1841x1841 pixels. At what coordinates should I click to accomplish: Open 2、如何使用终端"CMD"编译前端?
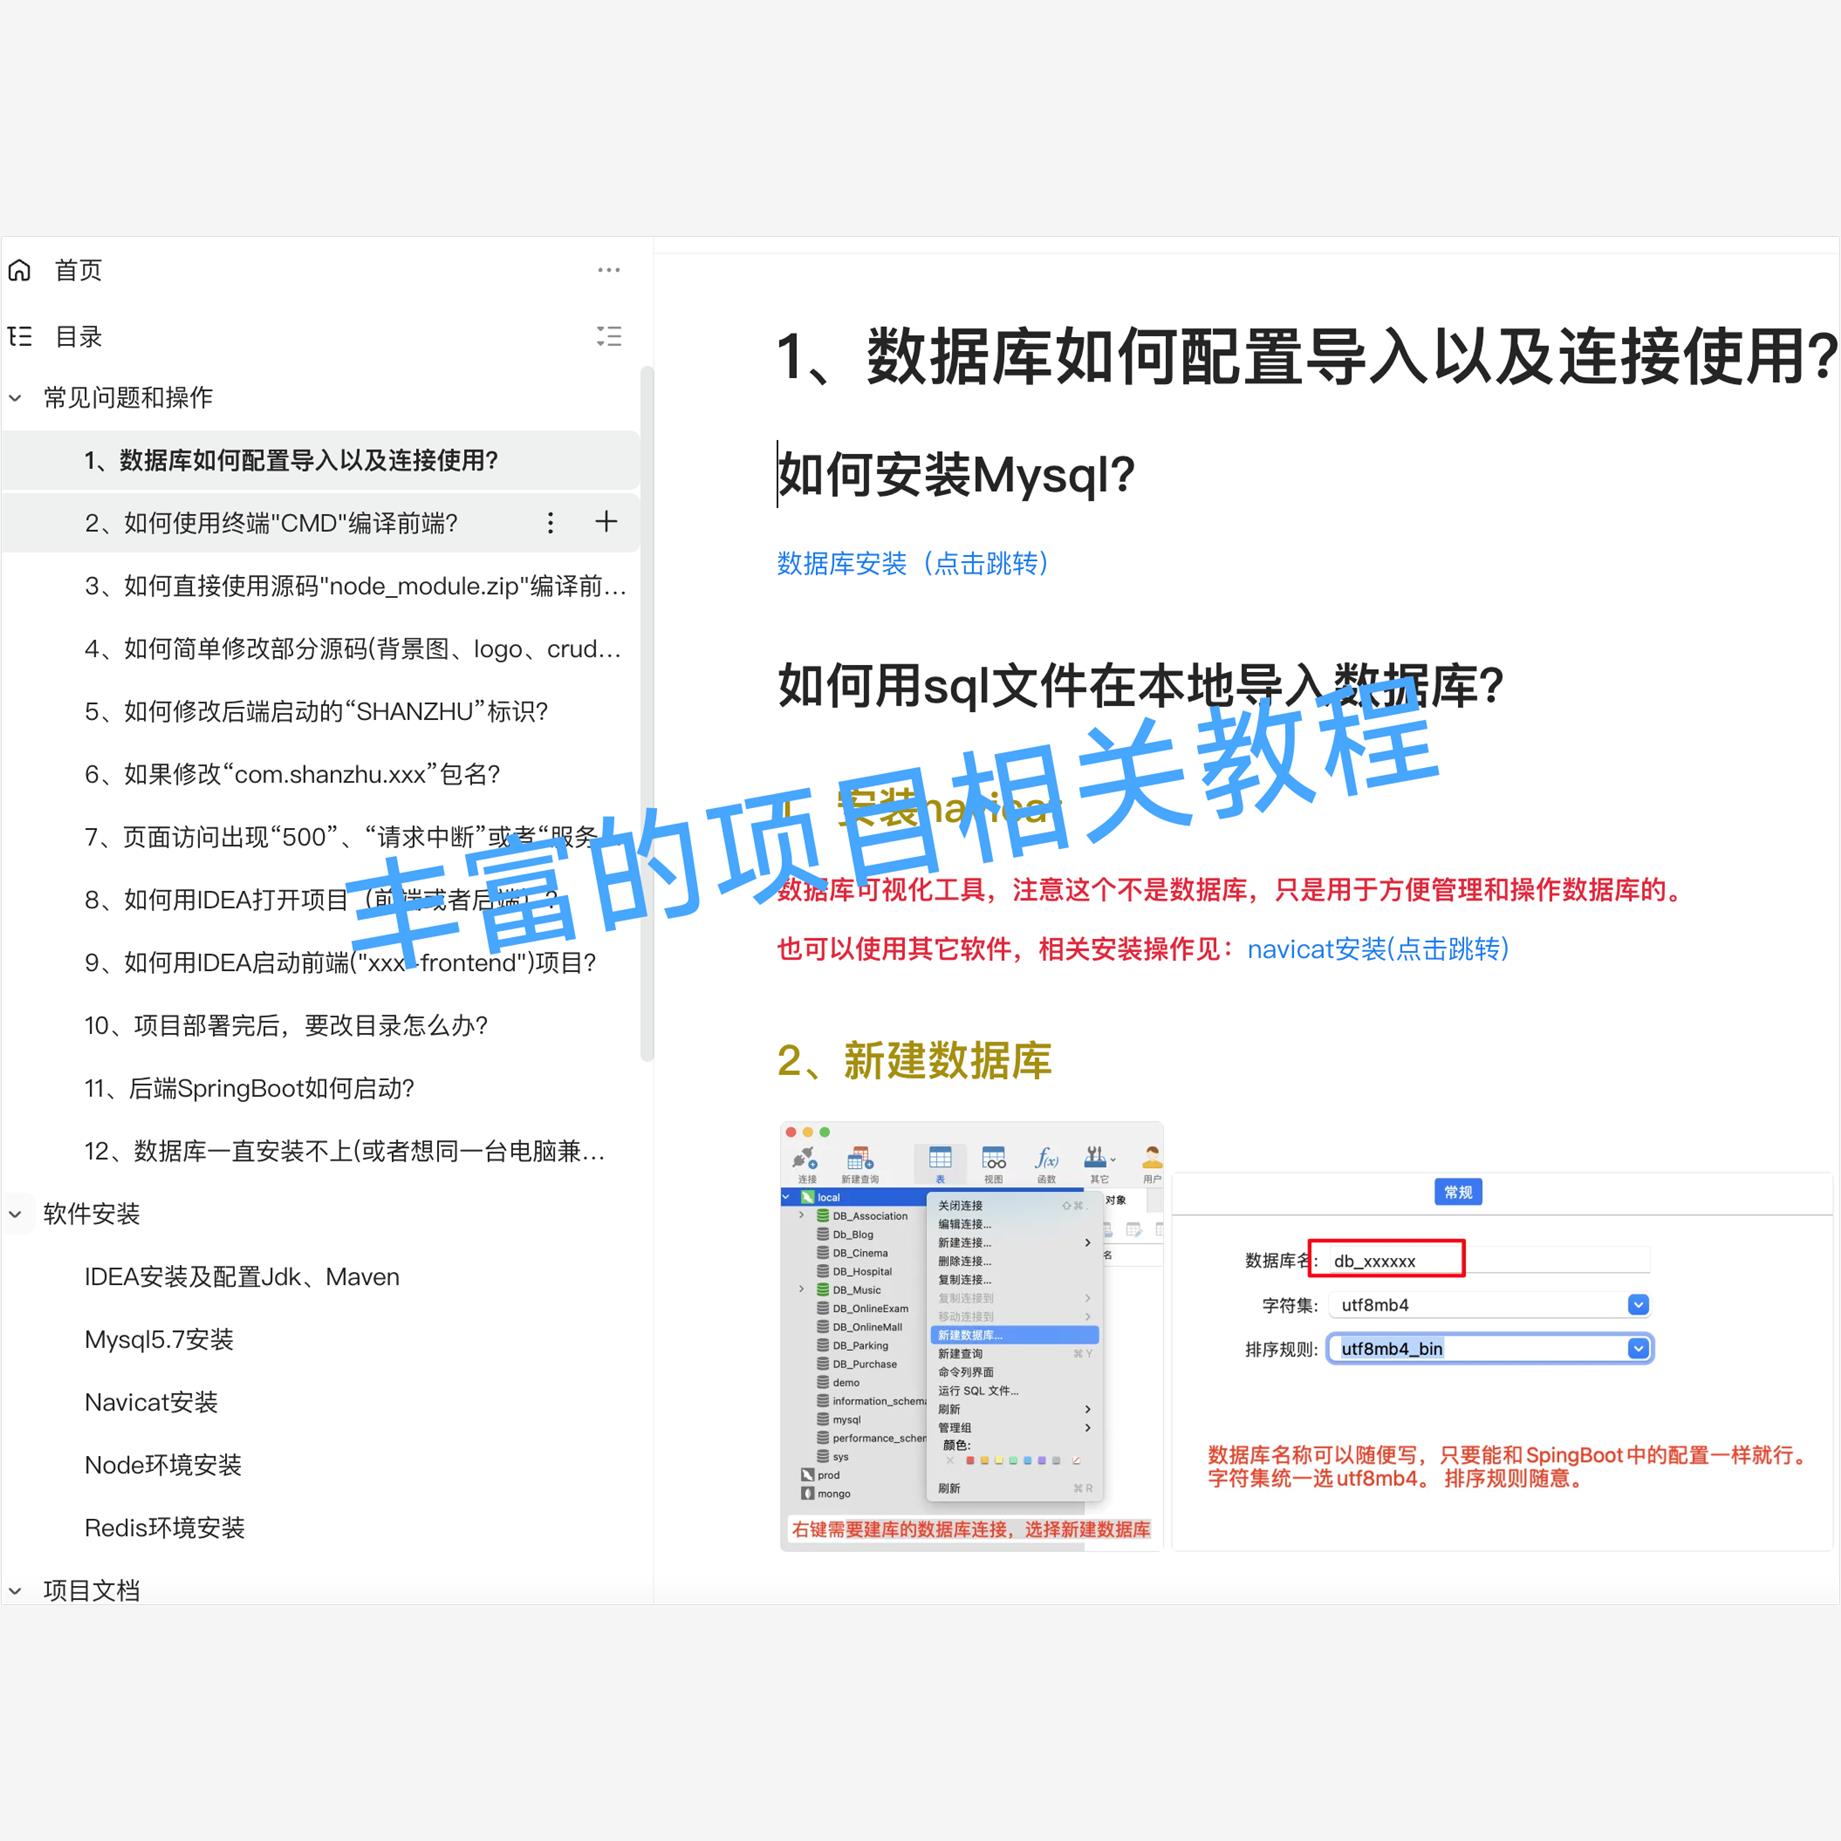[321, 523]
